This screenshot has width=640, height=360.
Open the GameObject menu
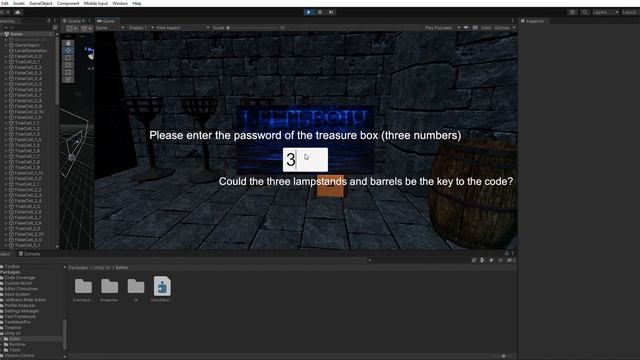tap(41, 3)
